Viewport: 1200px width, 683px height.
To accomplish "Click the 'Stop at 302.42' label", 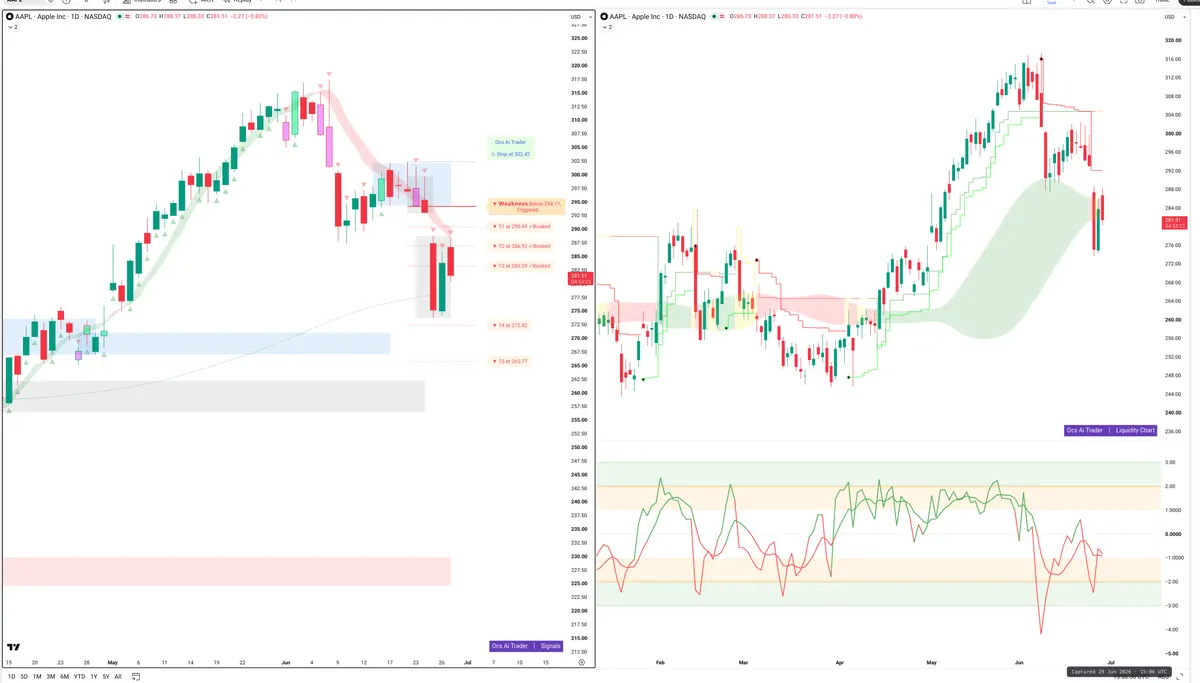I will [512, 154].
